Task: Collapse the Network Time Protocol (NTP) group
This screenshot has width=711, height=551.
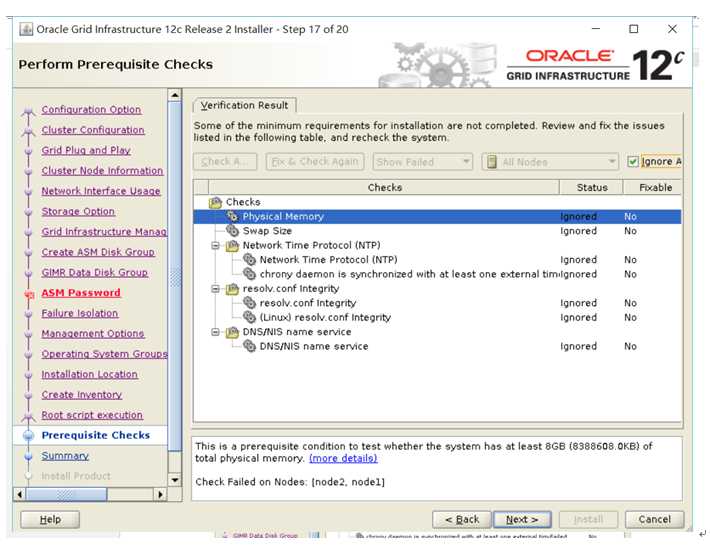Action: click(215, 246)
